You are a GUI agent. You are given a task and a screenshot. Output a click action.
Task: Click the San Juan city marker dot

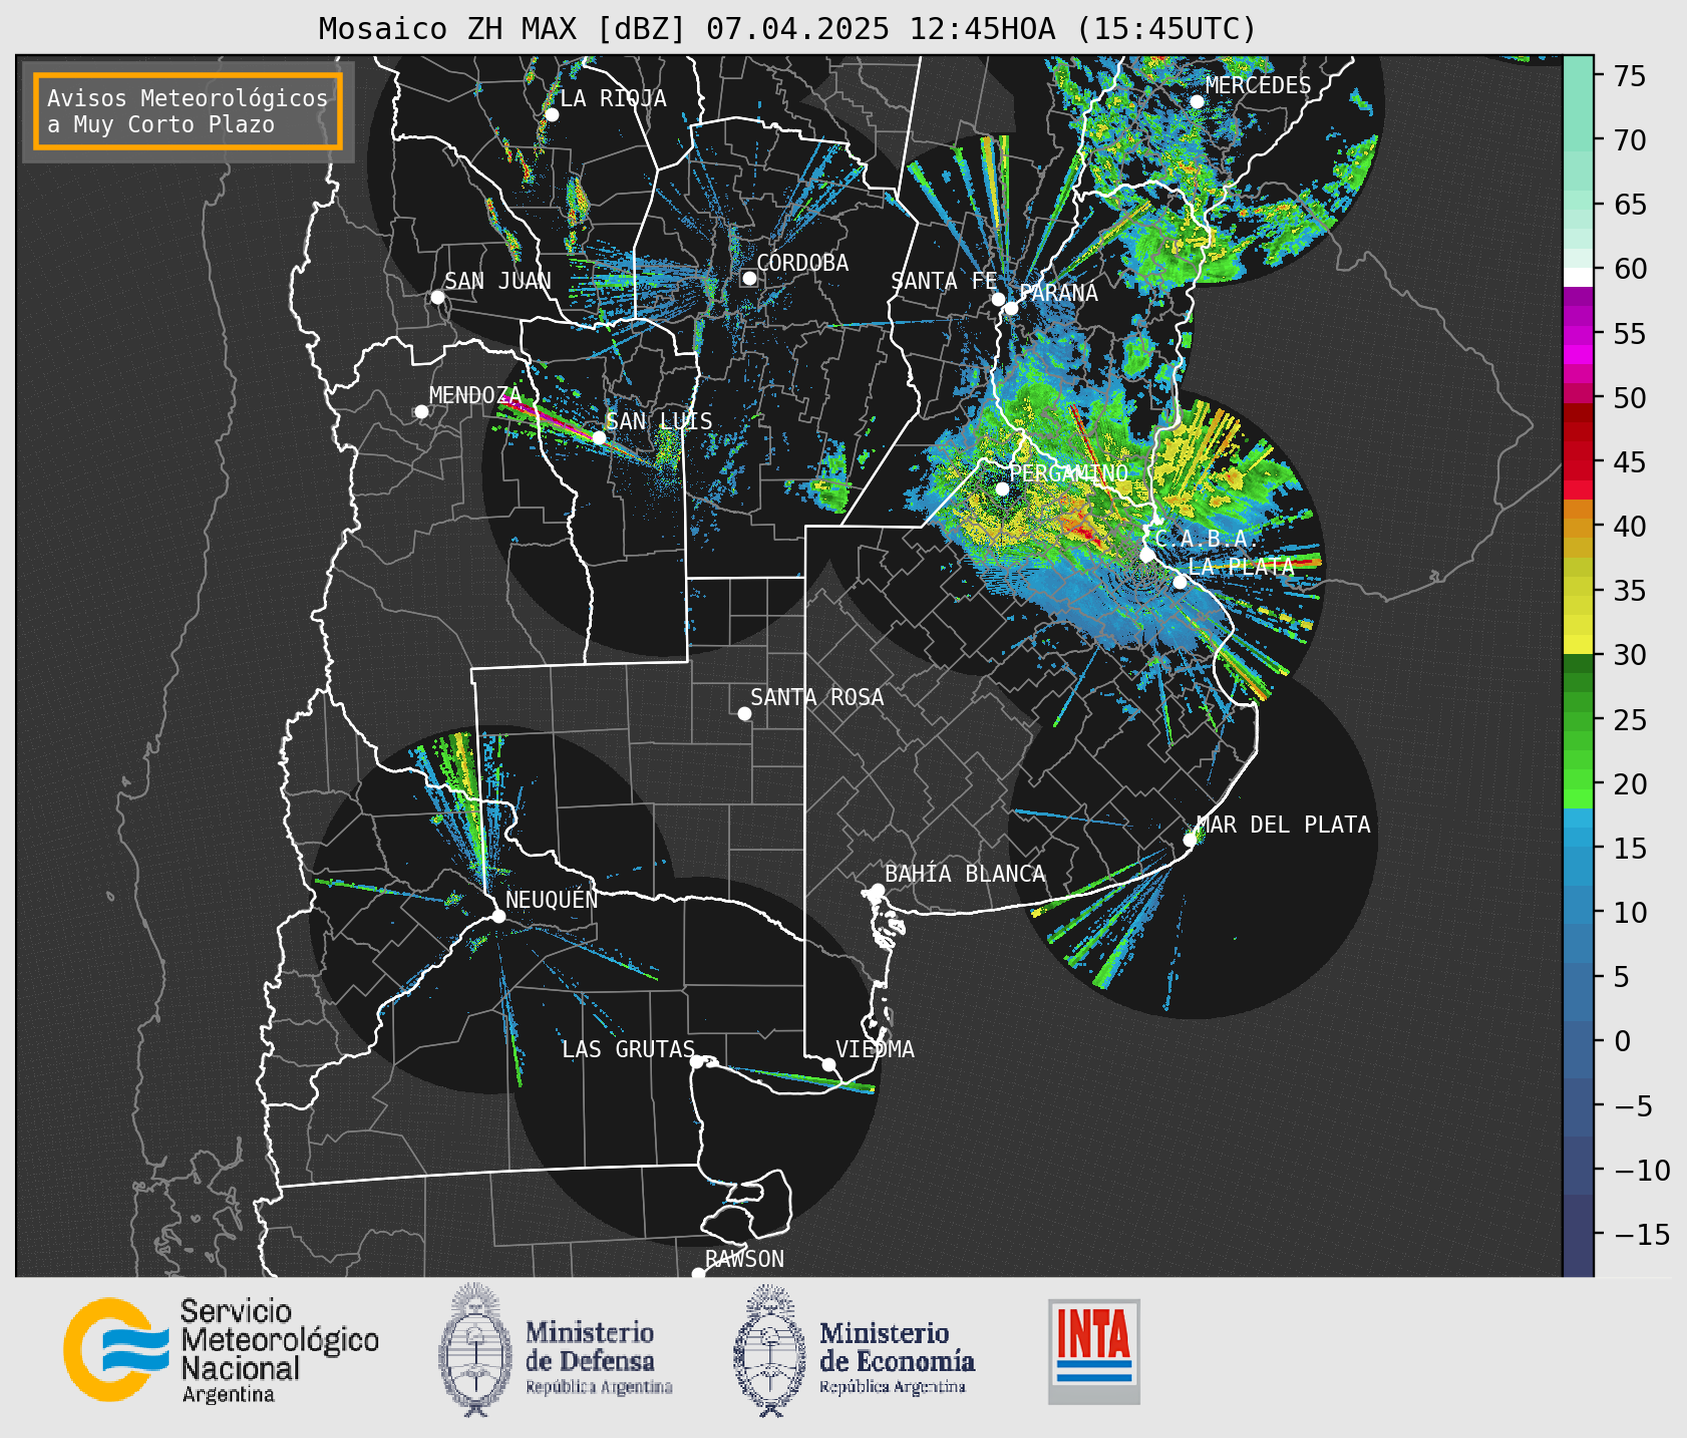coord(437,297)
